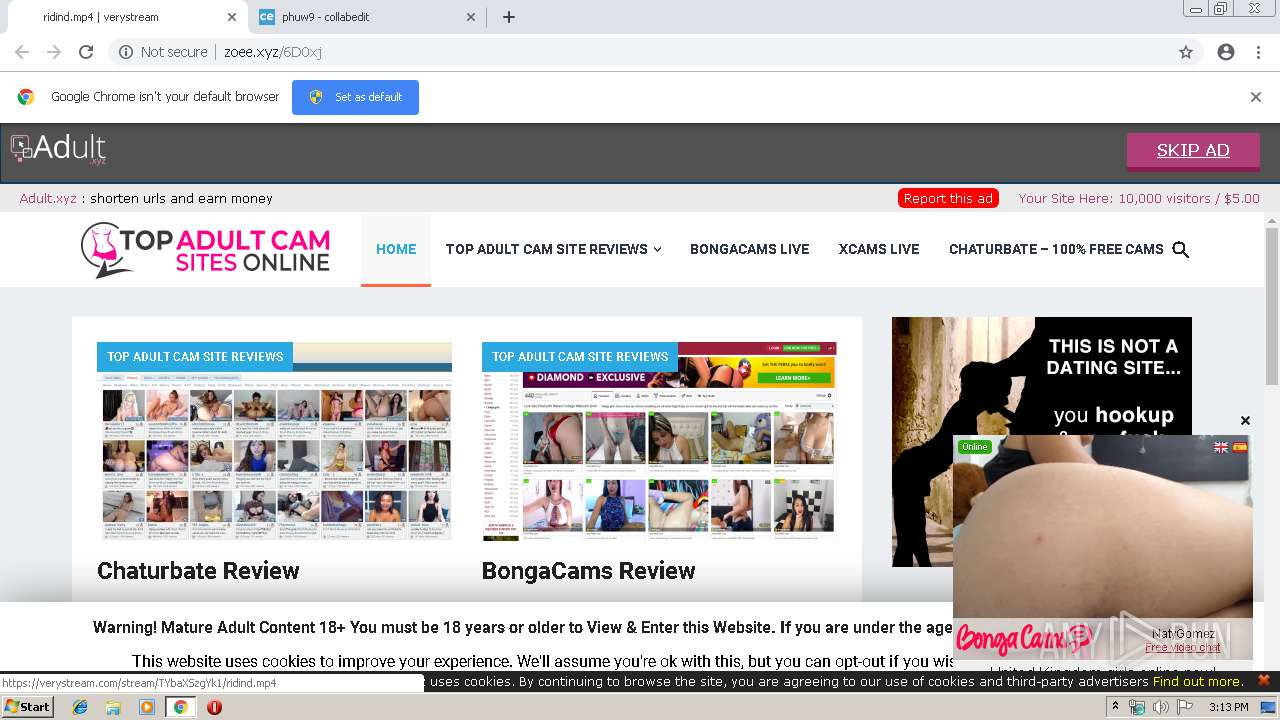This screenshot has height=720, width=1280.
Task: Open the red Opera-style taskbar icon
Action: pos(214,707)
